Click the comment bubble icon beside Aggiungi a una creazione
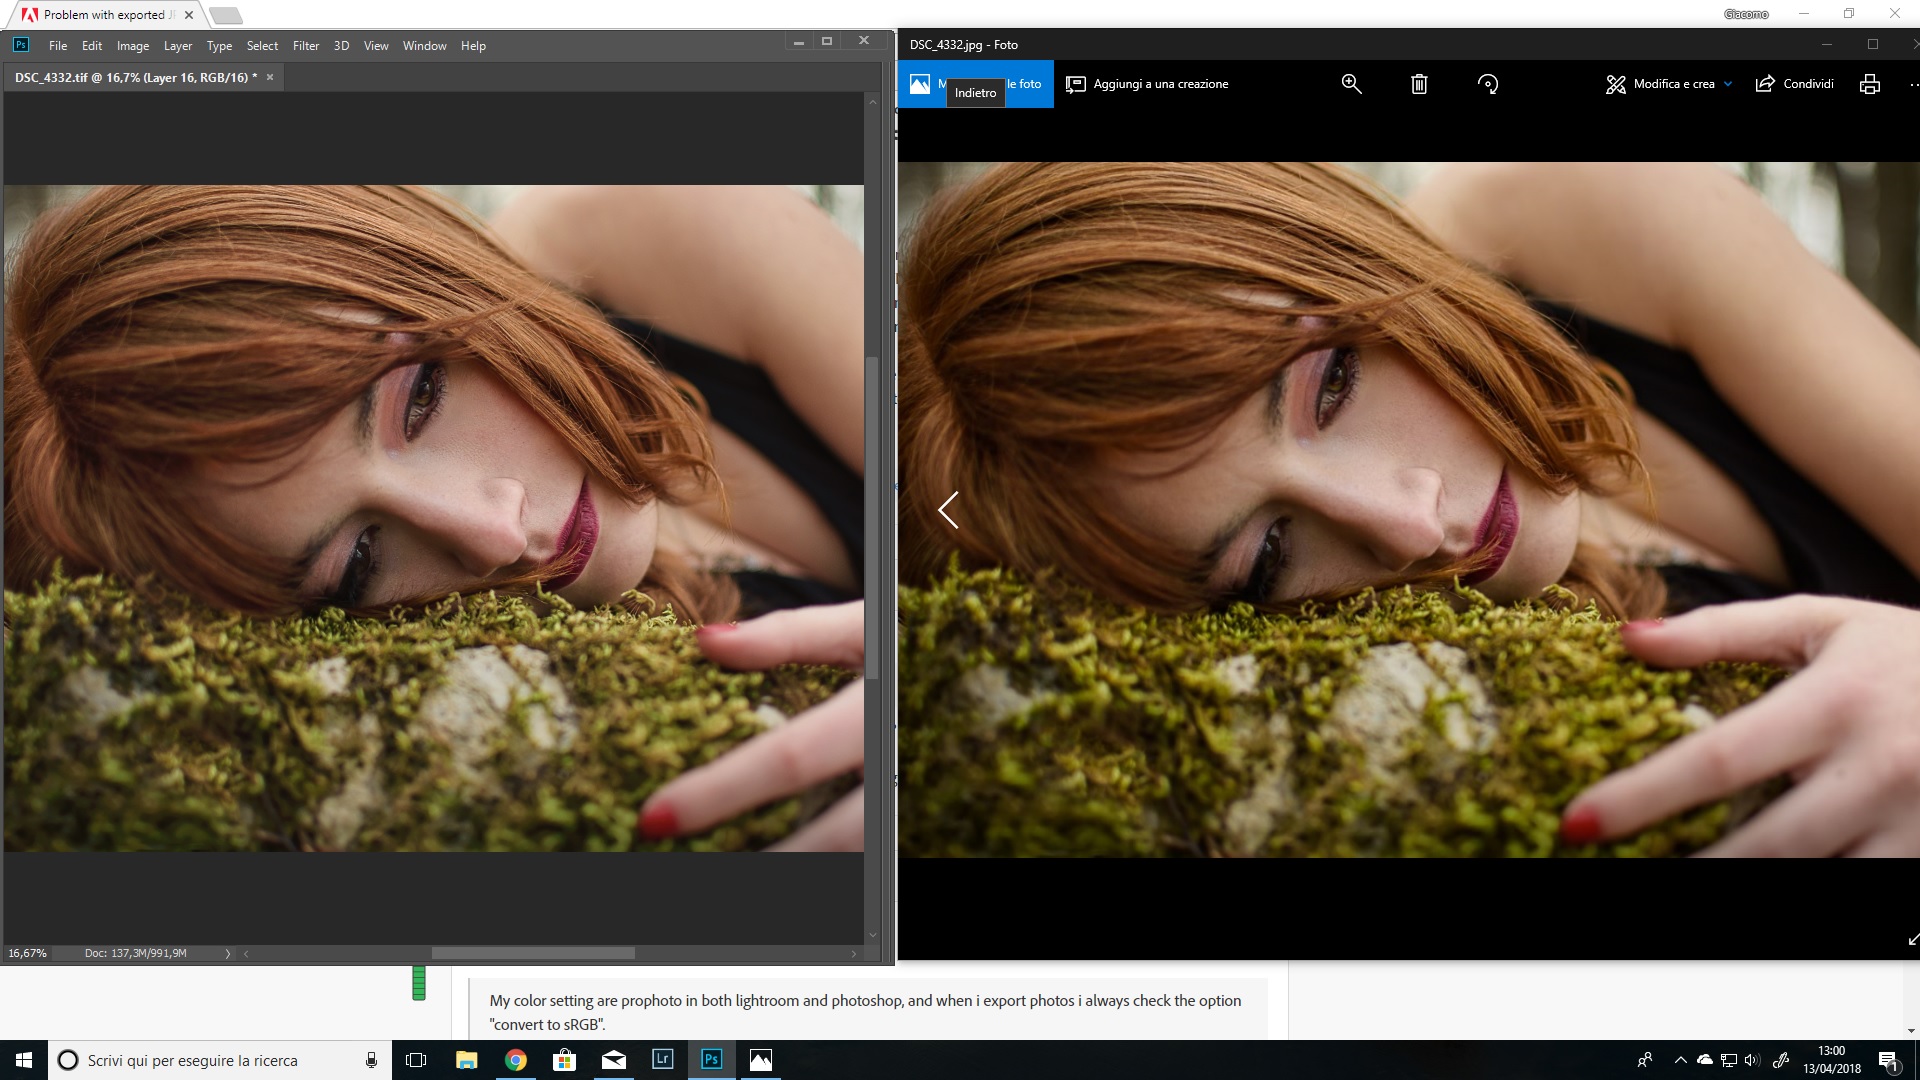The image size is (1920, 1080). tap(1075, 84)
